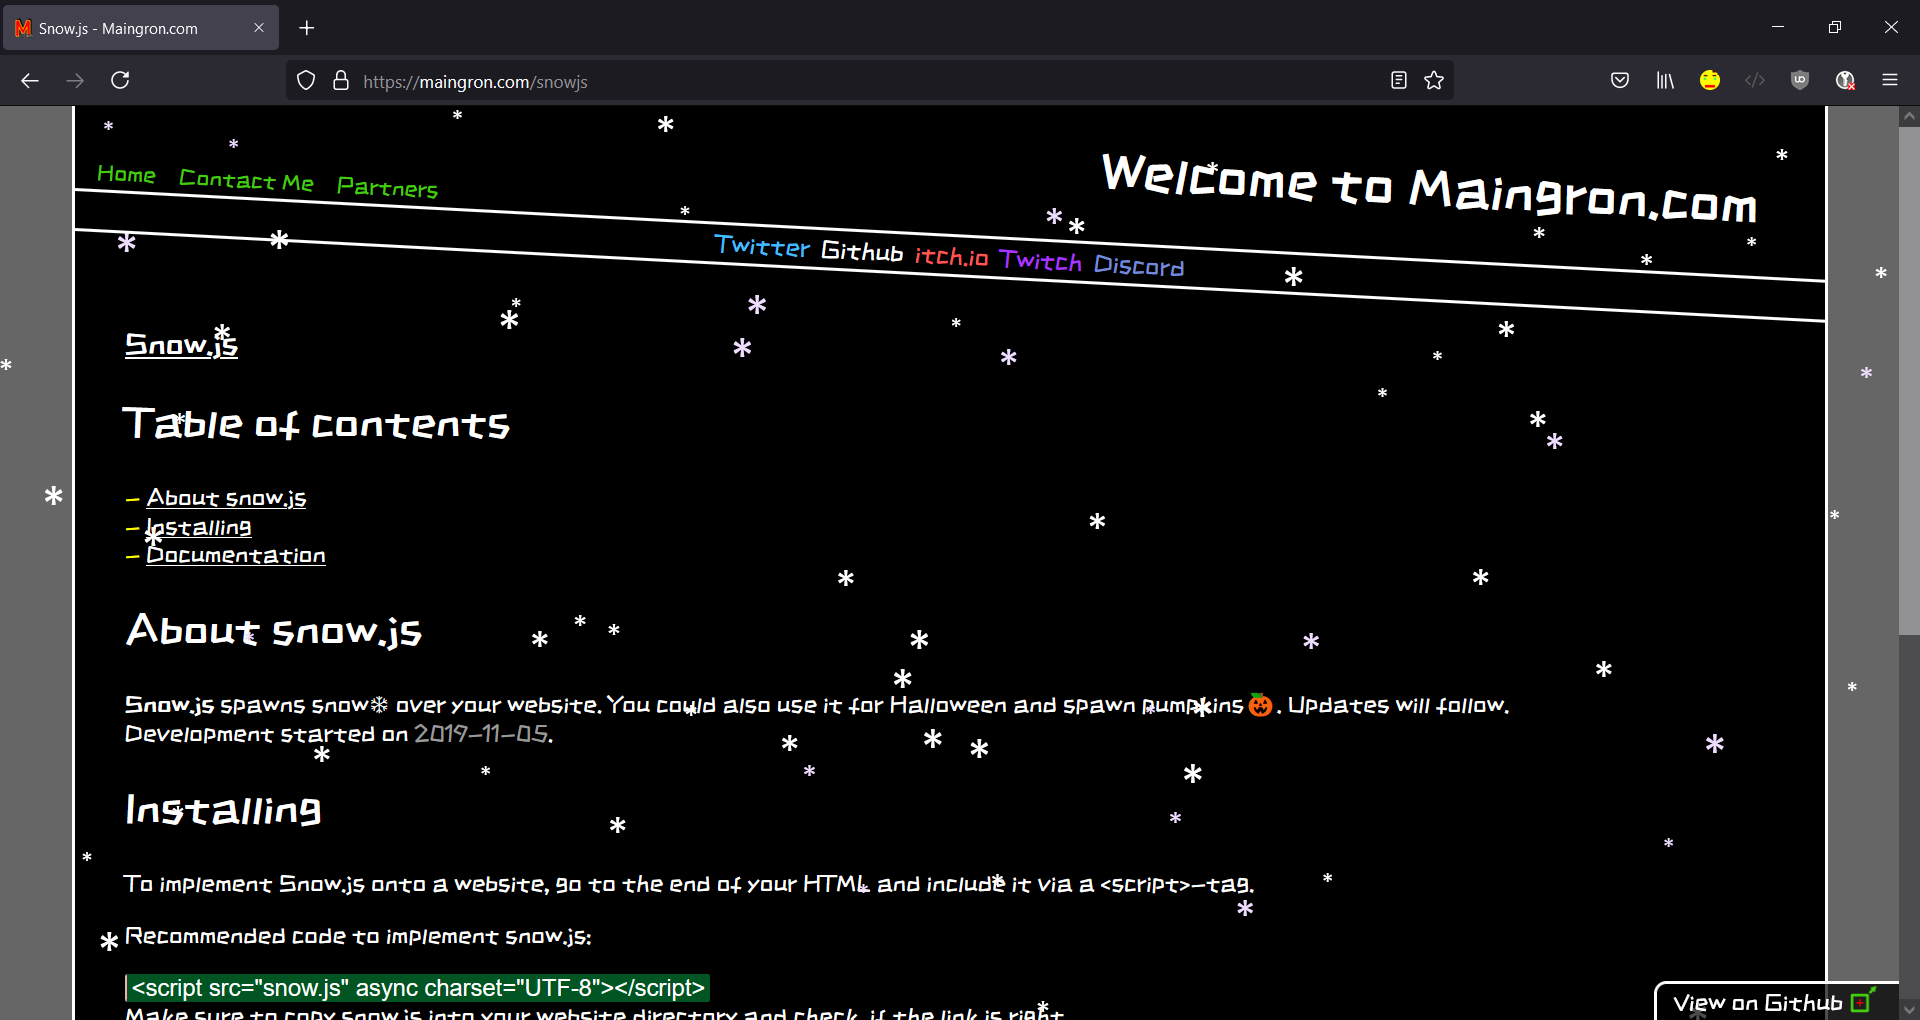Save page to Pocket
Image resolution: width=1920 pixels, height=1020 pixels.
pyautogui.click(x=1620, y=81)
